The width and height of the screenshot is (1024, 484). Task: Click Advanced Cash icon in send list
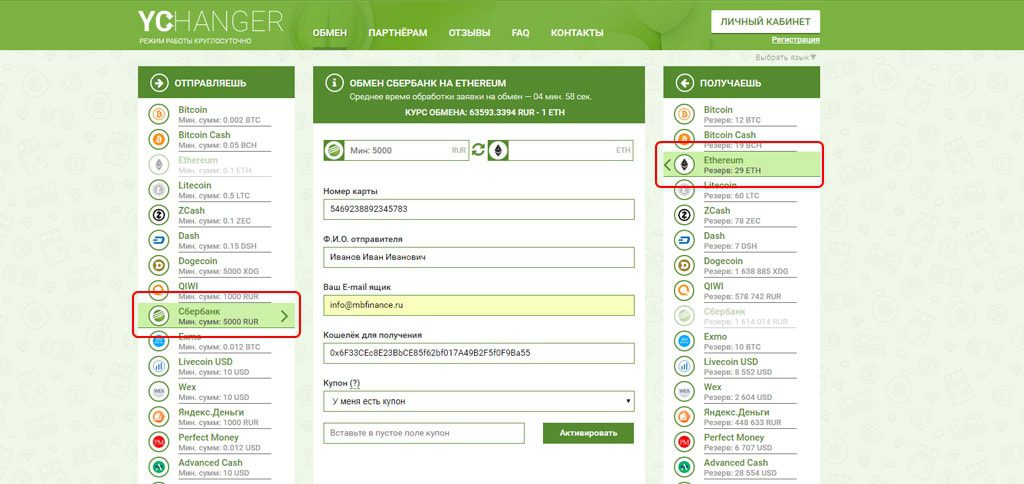pyautogui.click(x=158, y=467)
